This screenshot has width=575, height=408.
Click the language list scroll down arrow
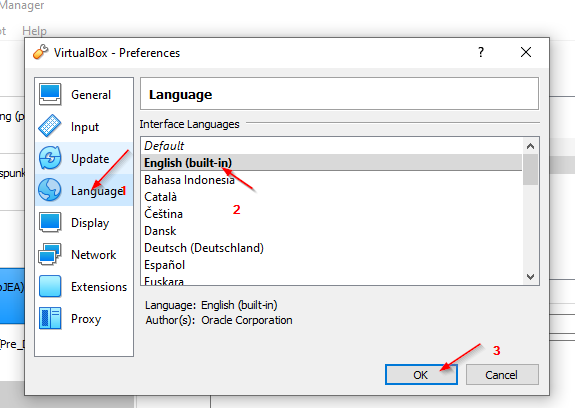point(530,277)
